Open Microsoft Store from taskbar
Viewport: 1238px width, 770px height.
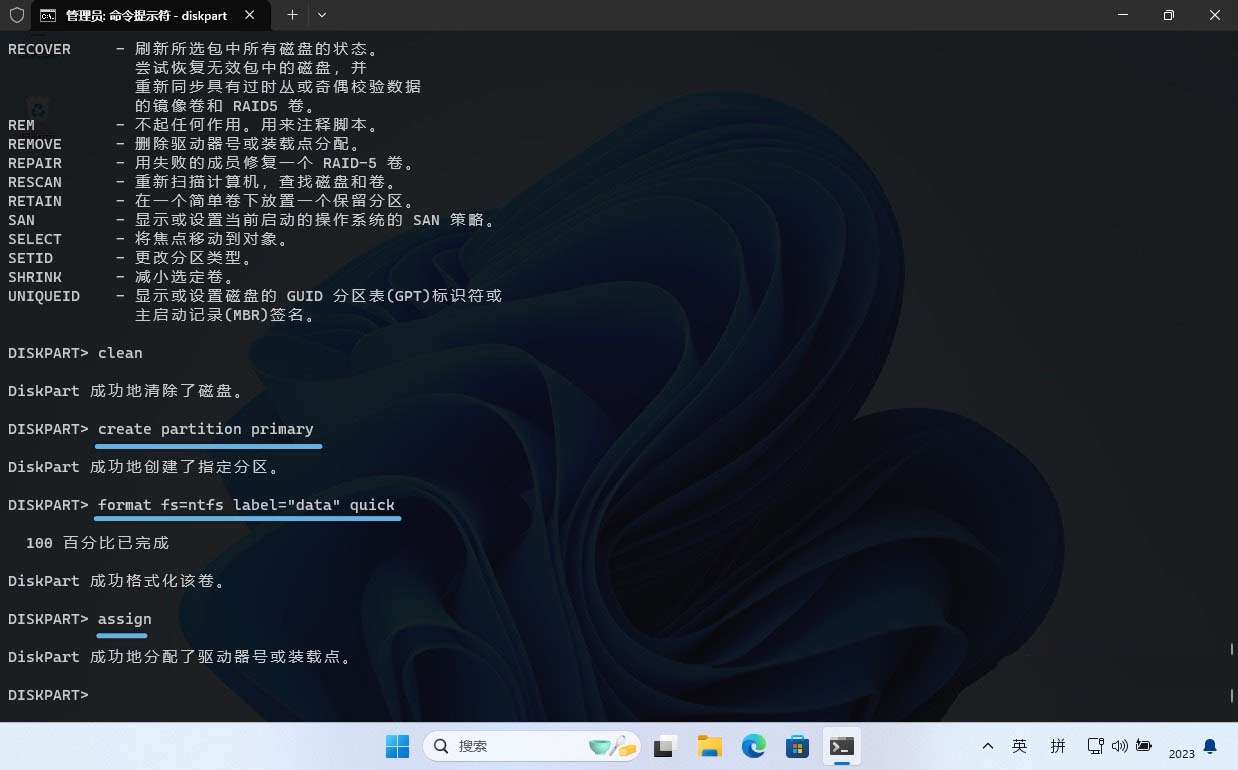coord(797,746)
